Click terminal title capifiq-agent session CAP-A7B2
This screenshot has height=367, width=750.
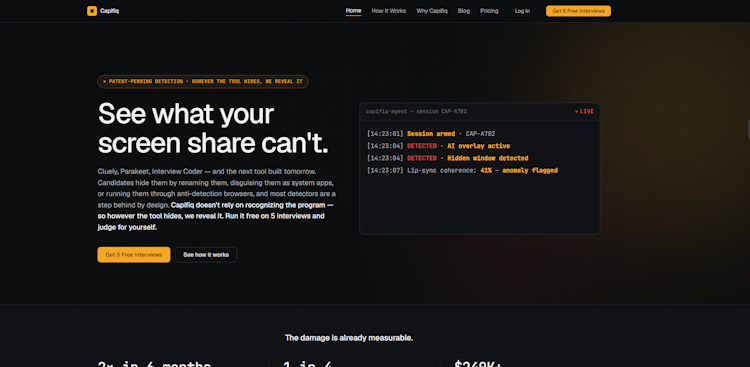(417, 111)
